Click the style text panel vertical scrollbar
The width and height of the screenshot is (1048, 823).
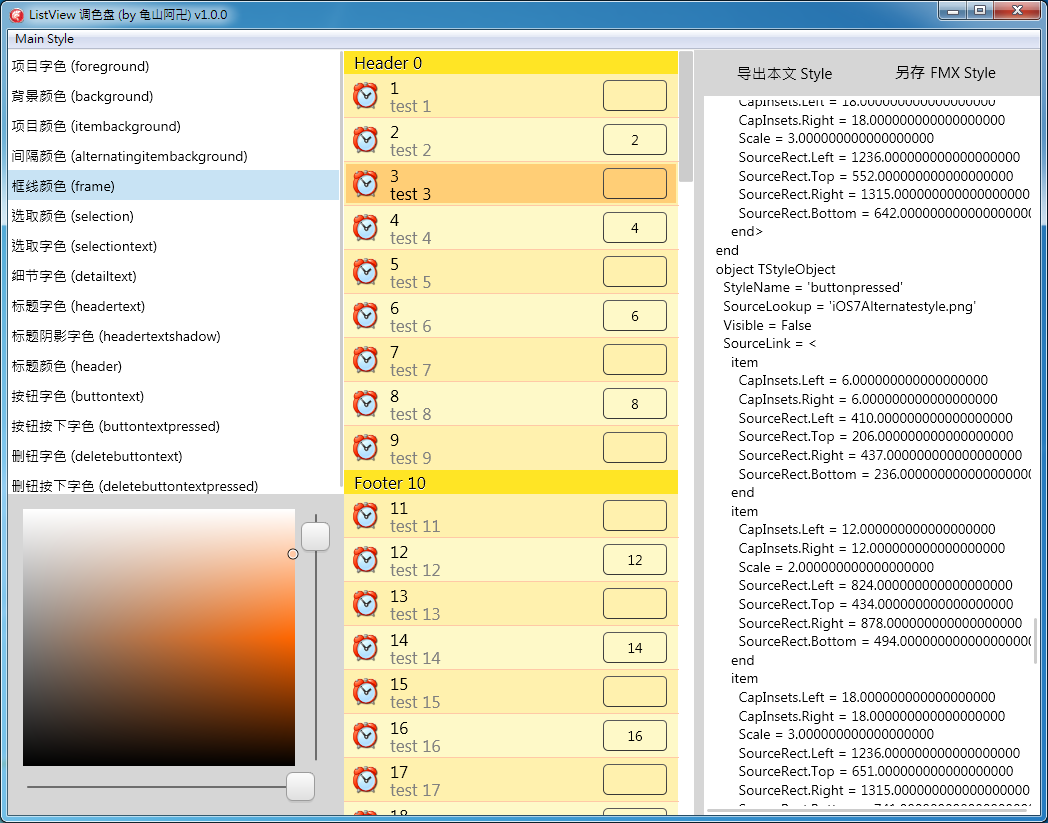point(1035,640)
